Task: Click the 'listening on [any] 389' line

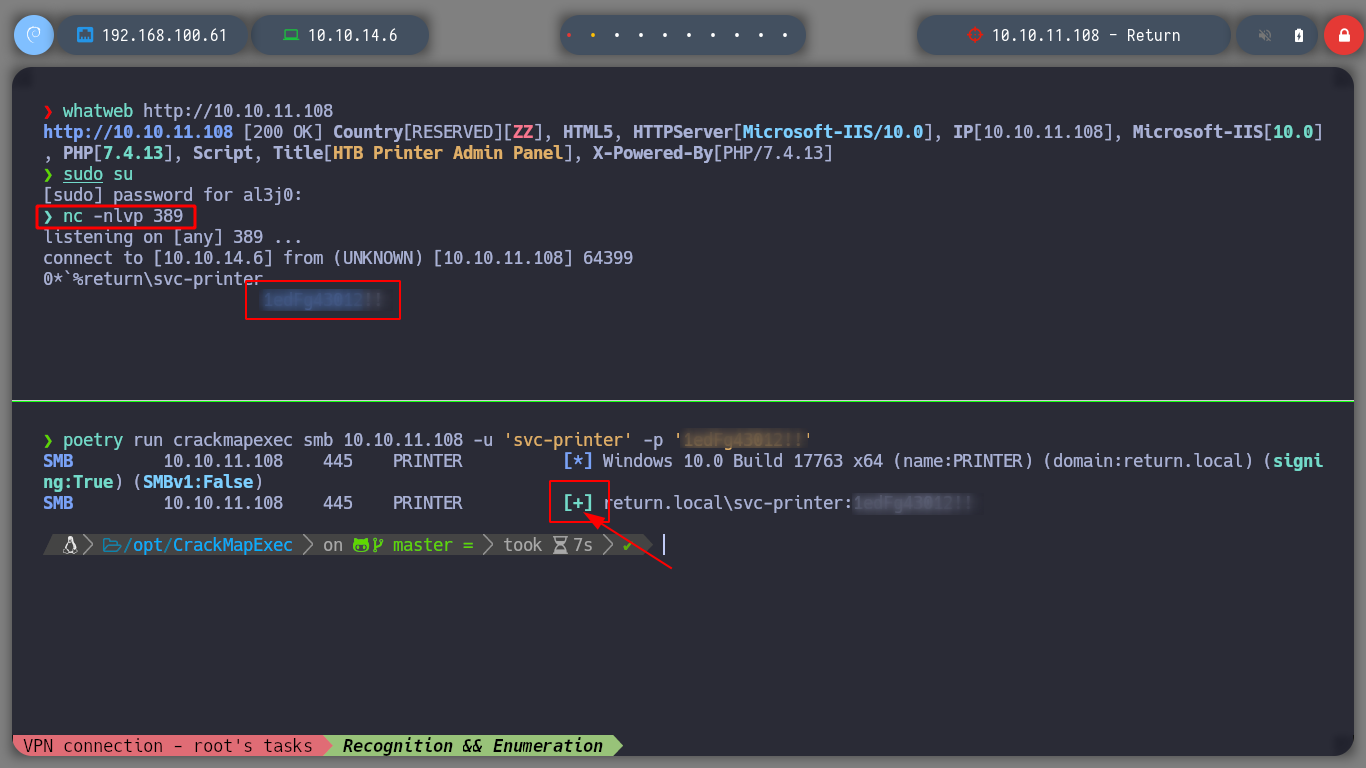Action: 173,237
